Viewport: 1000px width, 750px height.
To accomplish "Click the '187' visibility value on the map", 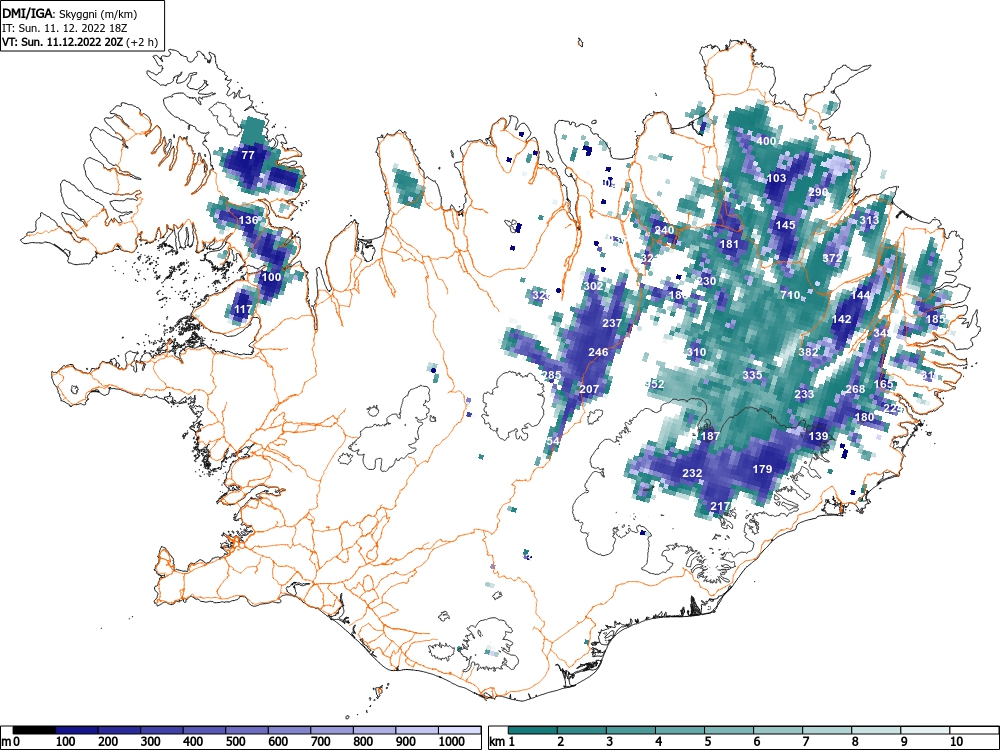I will pyautogui.click(x=710, y=436).
